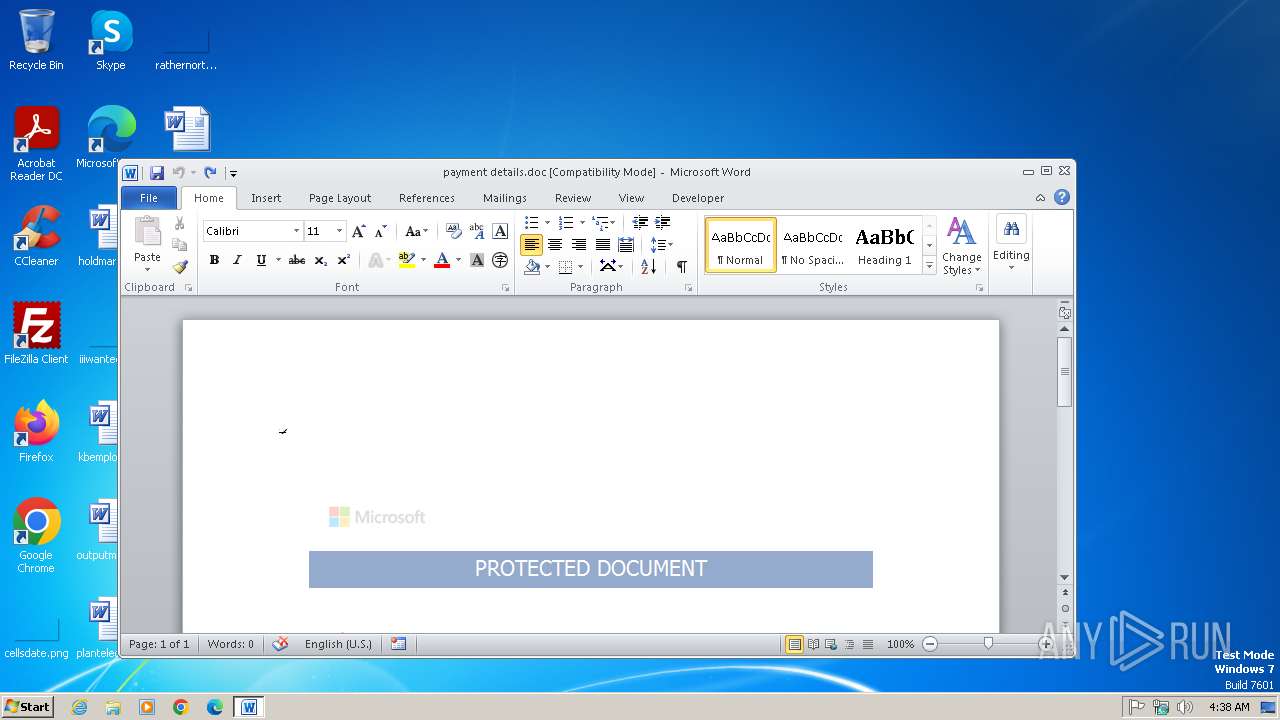This screenshot has width=1280, height=720.
Task: Switch to the Page Layout tab
Action: pos(340,198)
